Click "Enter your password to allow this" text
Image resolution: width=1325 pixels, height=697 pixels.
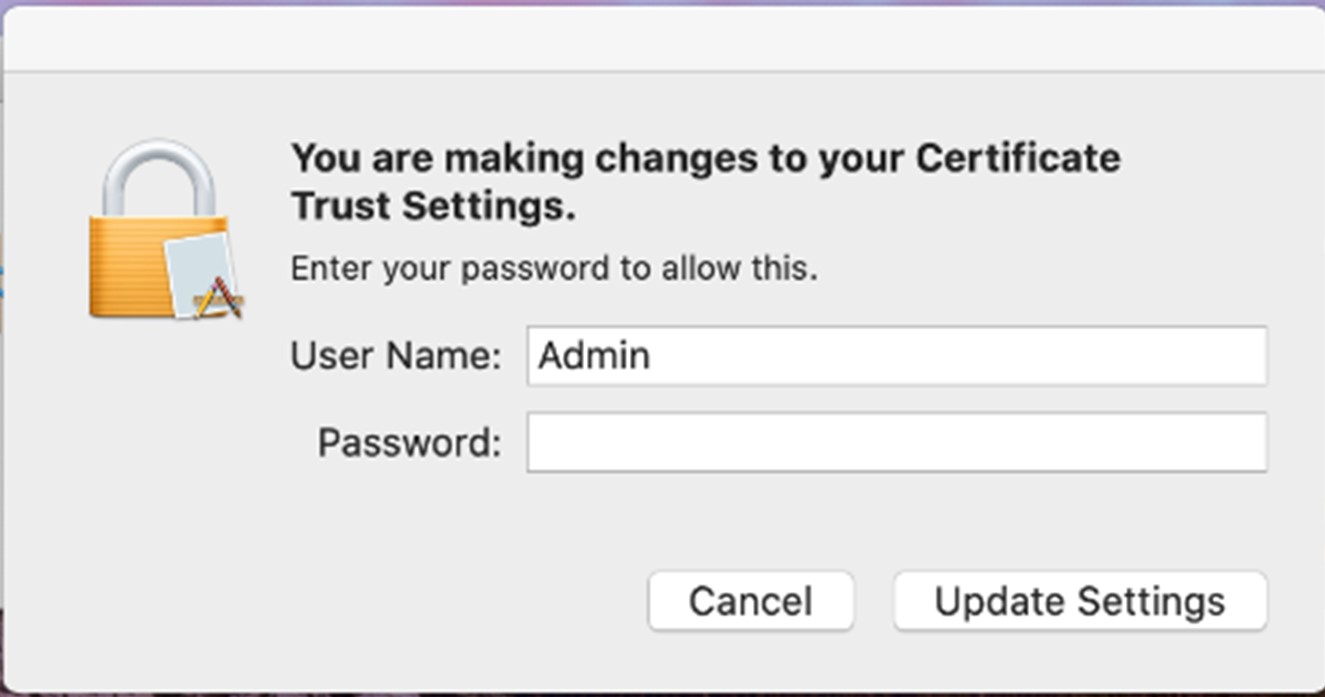[x=554, y=269]
